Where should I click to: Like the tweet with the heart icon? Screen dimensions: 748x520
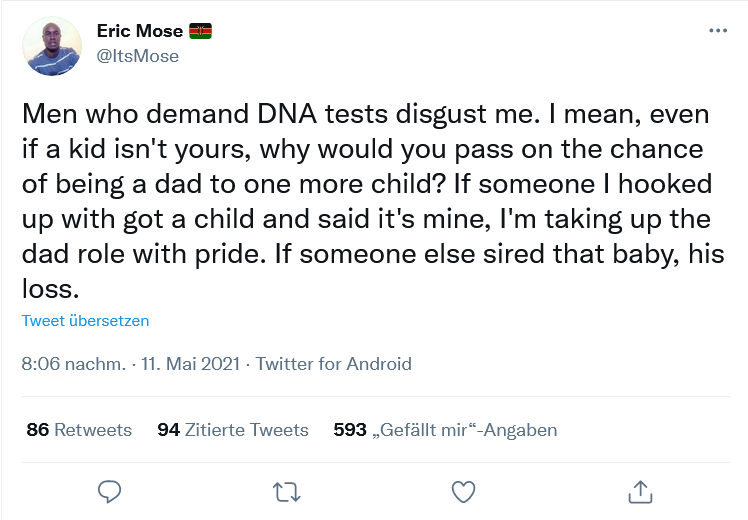(463, 492)
